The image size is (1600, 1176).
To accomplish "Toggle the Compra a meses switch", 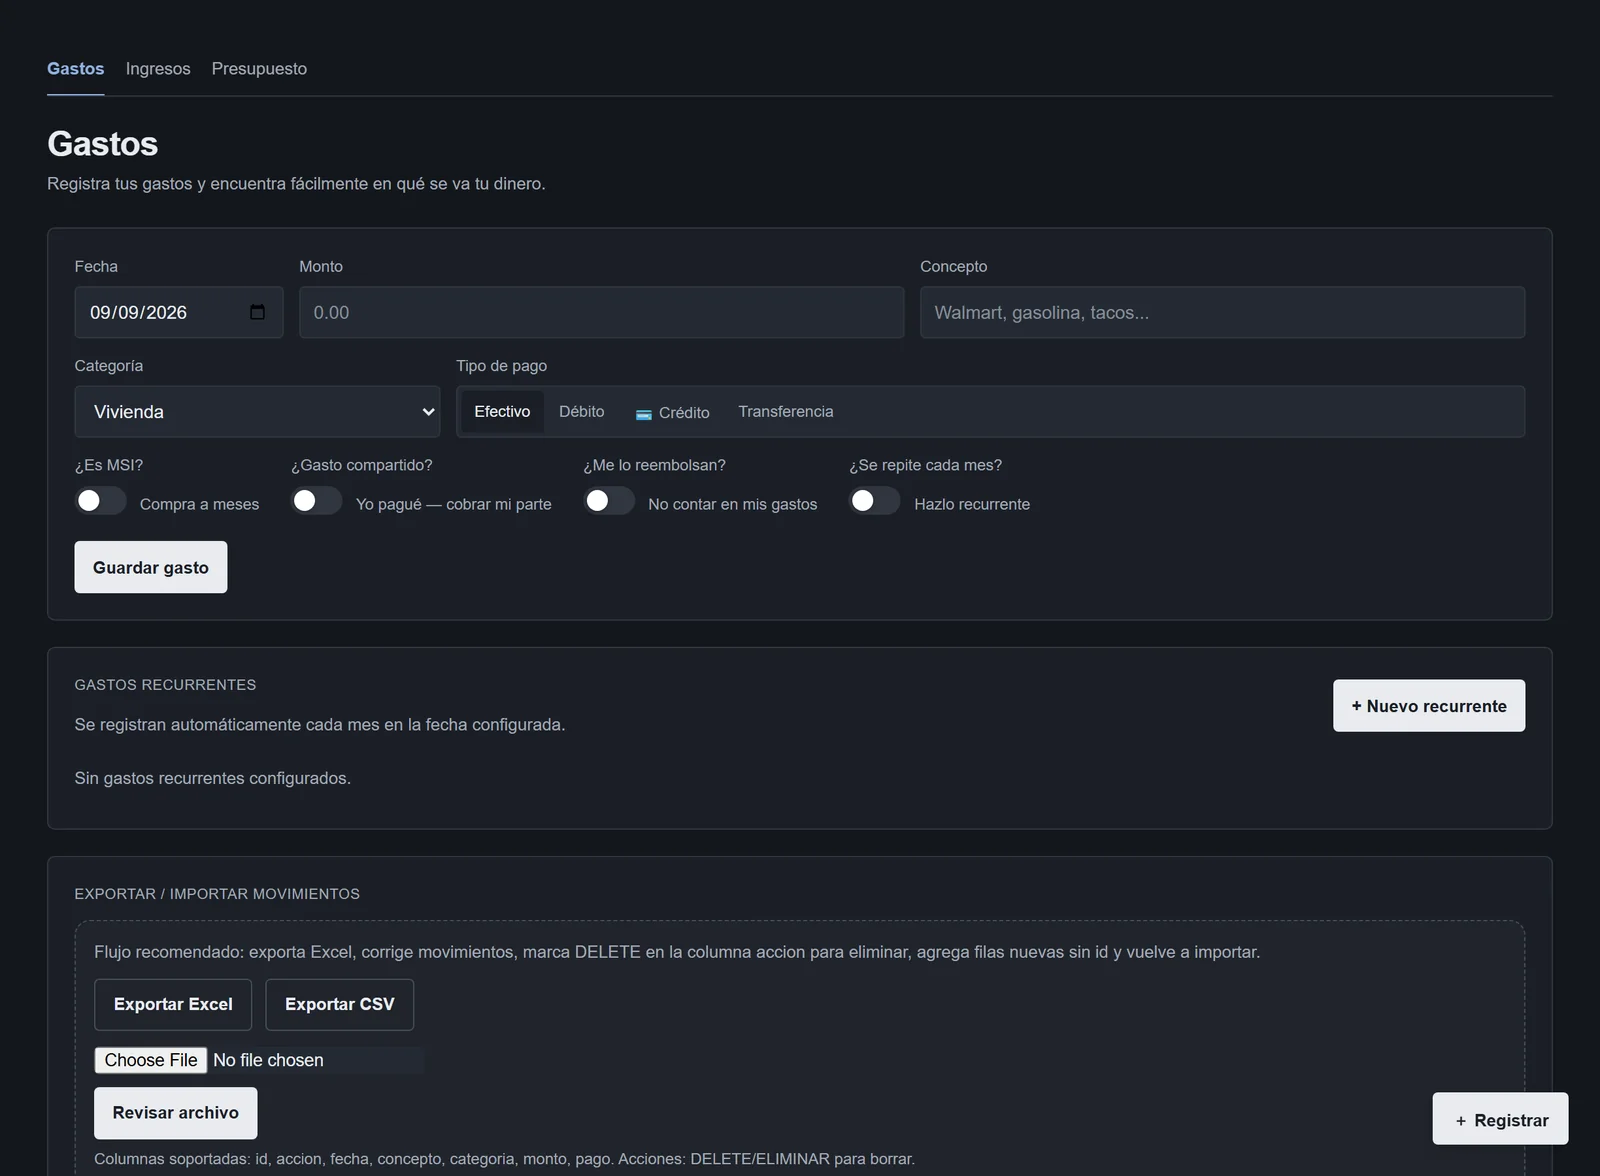I will (x=101, y=501).
